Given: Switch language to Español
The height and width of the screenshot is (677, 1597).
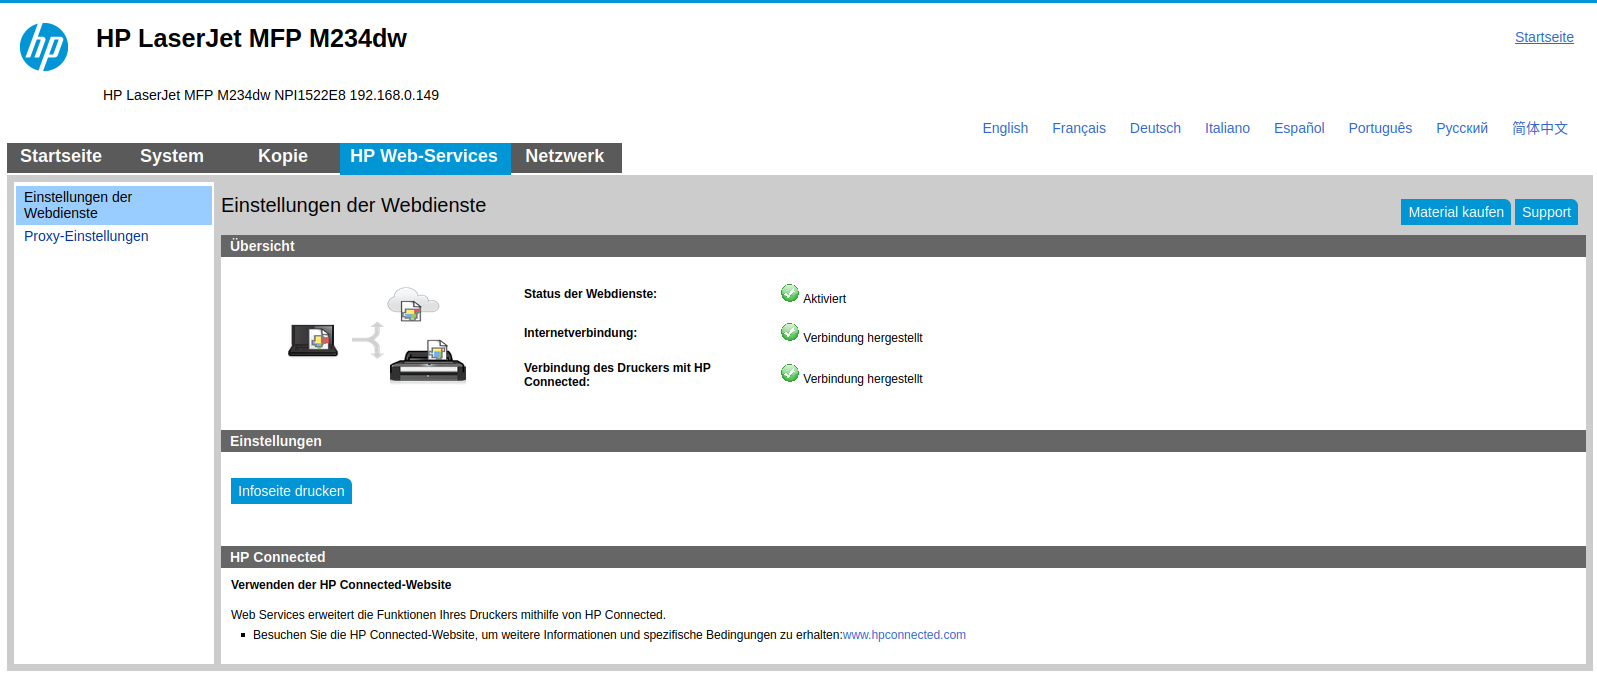Looking at the screenshot, I should point(1299,128).
